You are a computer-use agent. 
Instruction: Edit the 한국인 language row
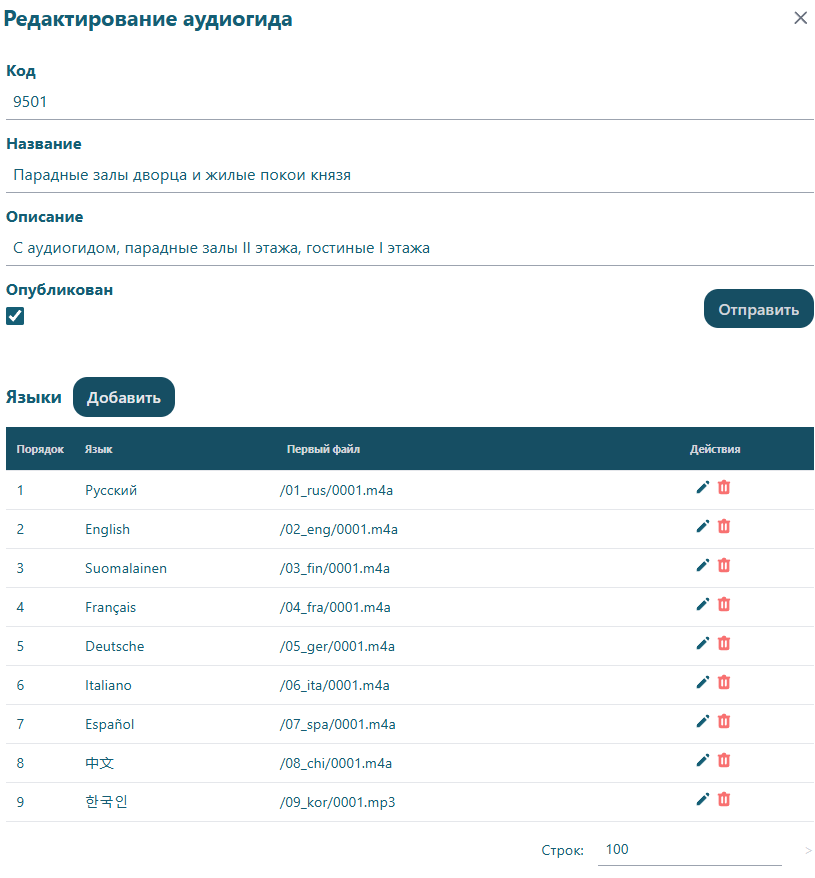702,800
